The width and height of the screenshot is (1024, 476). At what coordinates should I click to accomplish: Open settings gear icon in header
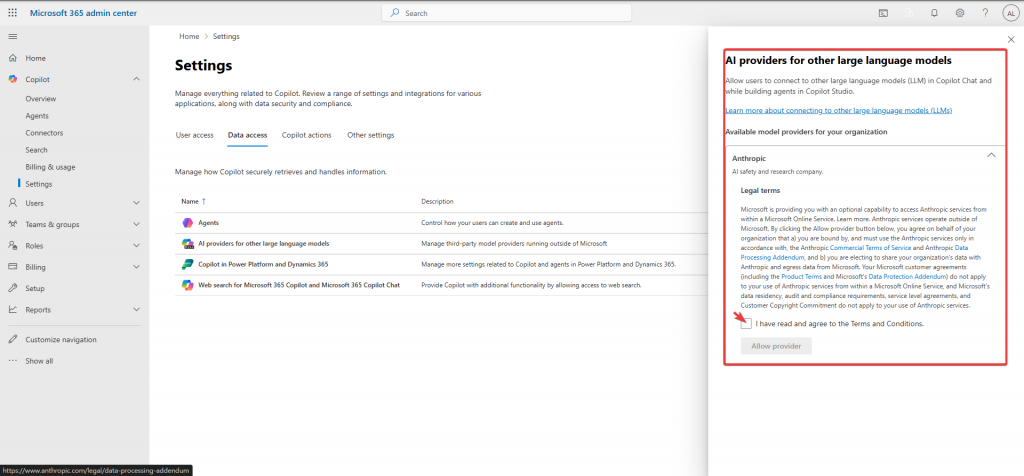[959, 12]
